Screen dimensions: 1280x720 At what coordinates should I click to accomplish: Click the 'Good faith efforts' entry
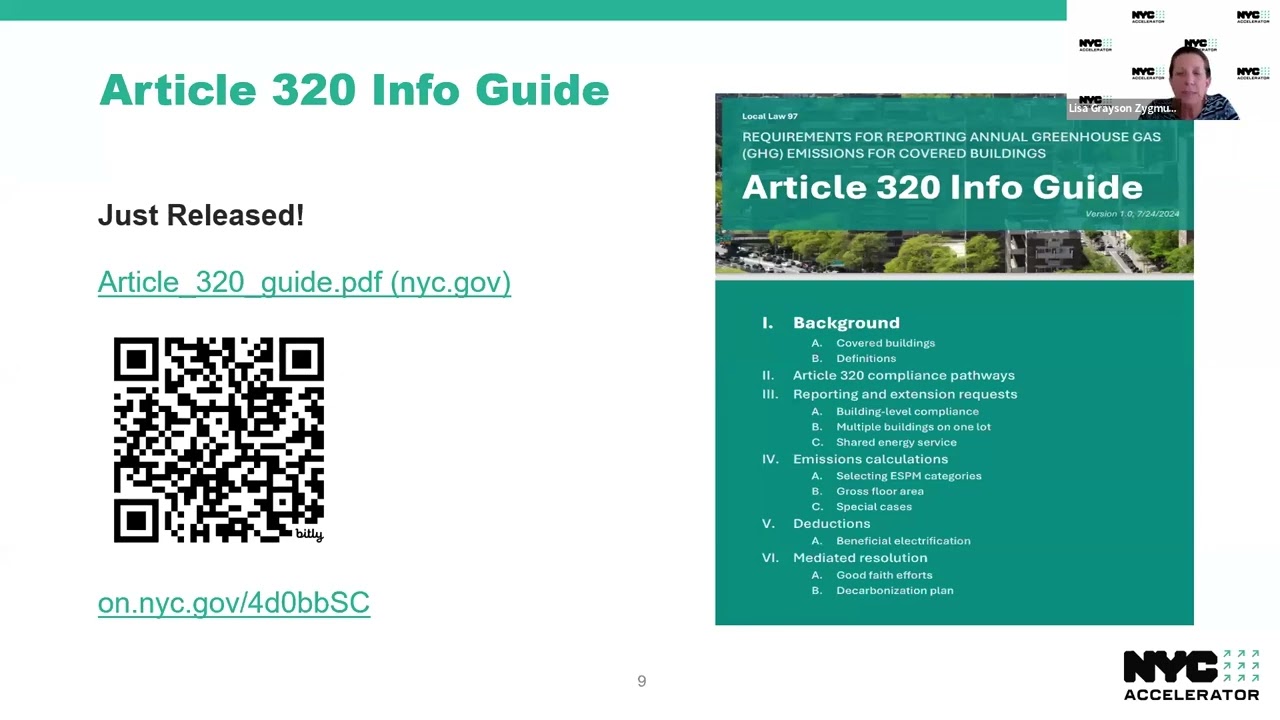(884, 575)
